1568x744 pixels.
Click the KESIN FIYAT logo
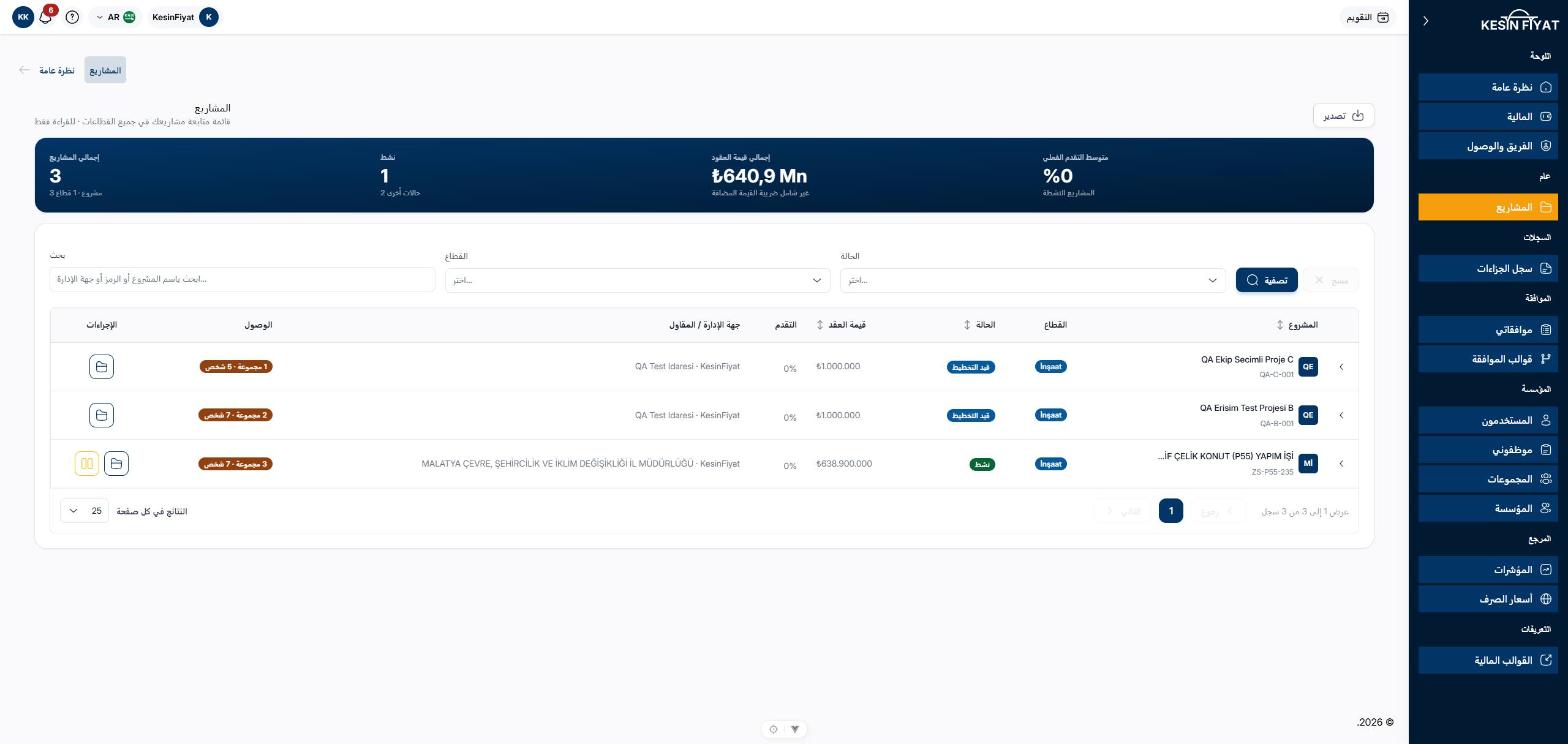pyautogui.click(x=1519, y=22)
